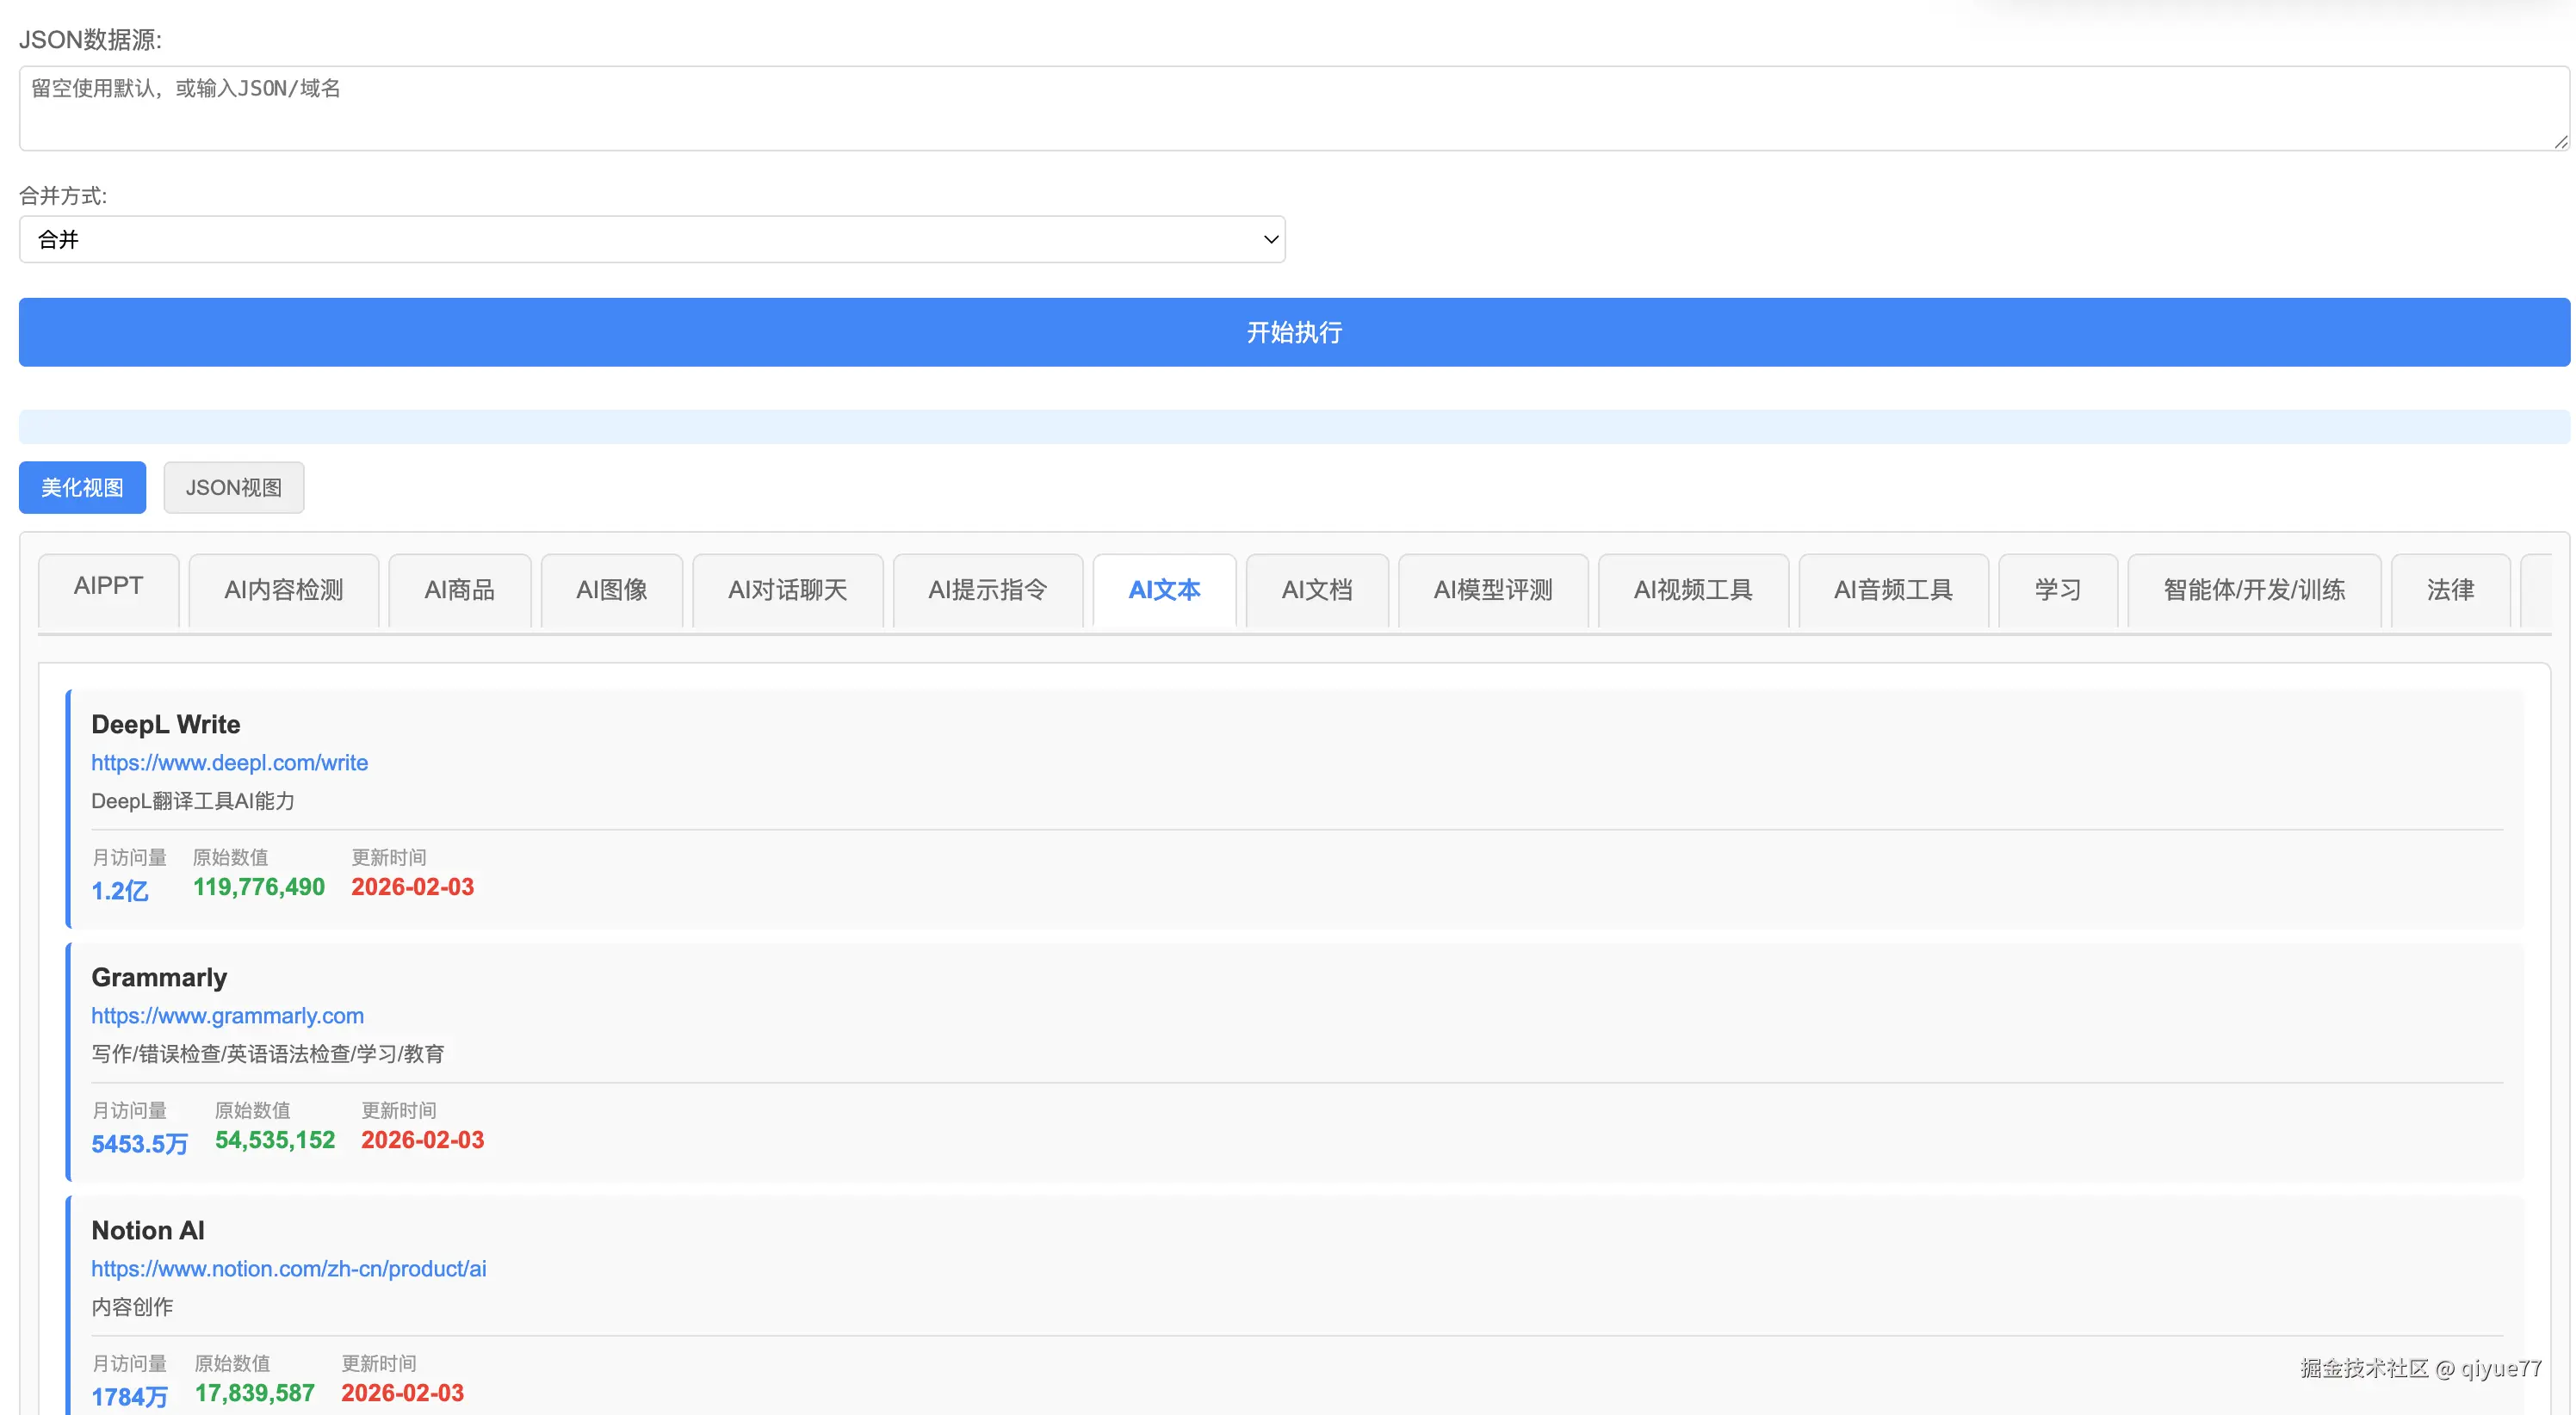
Task: Open the AI图像 tab
Action: (x=611, y=590)
